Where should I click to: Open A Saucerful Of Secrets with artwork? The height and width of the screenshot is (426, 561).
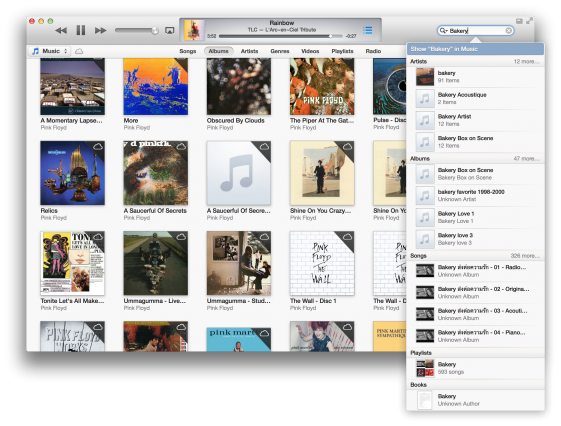(x=156, y=173)
